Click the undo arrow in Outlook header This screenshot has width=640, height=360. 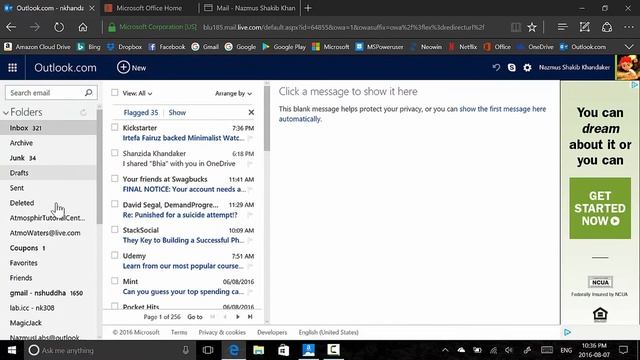[496, 67]
